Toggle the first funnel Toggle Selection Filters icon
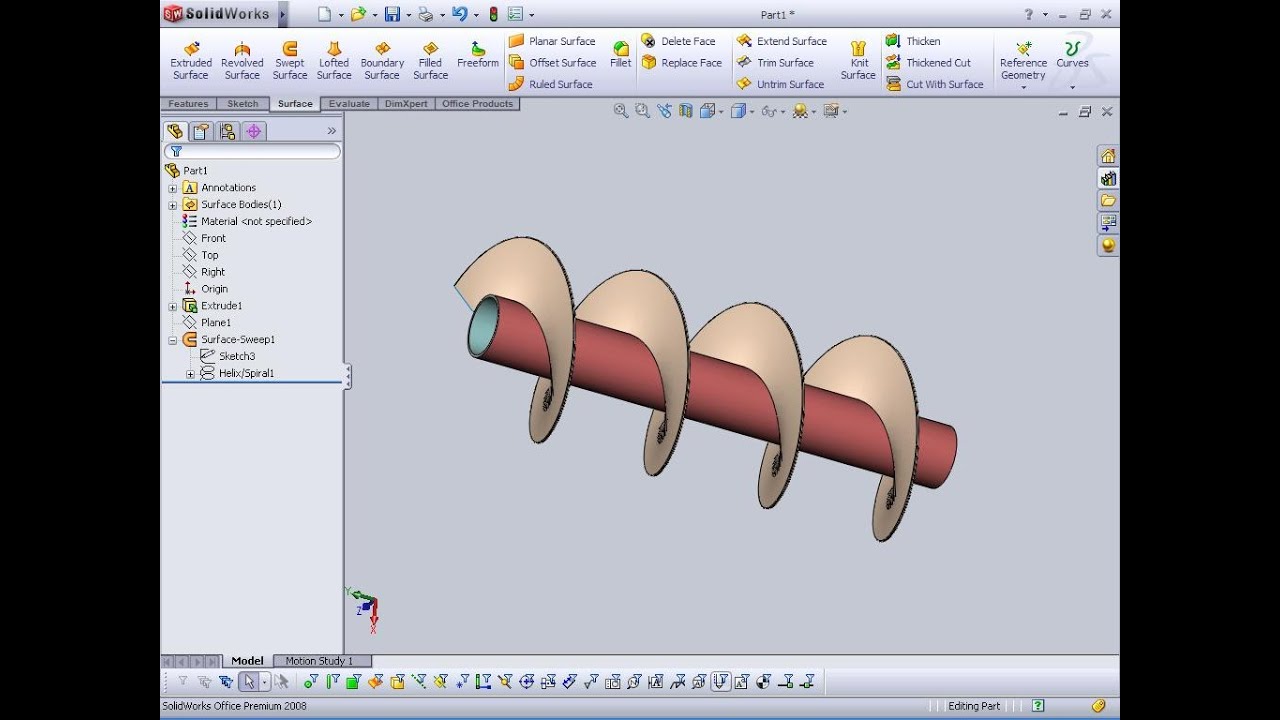The image size is (1280, 720). tap(182, 682)
